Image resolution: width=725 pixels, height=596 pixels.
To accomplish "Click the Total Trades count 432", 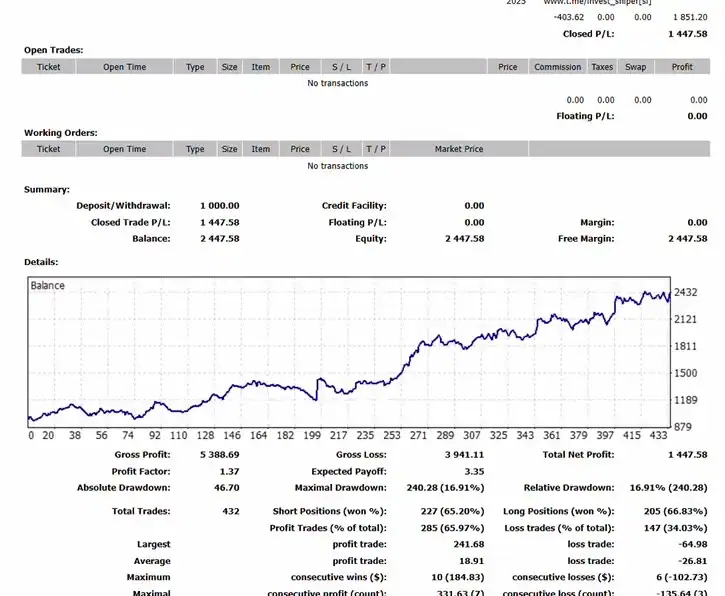I will point(231,511).
